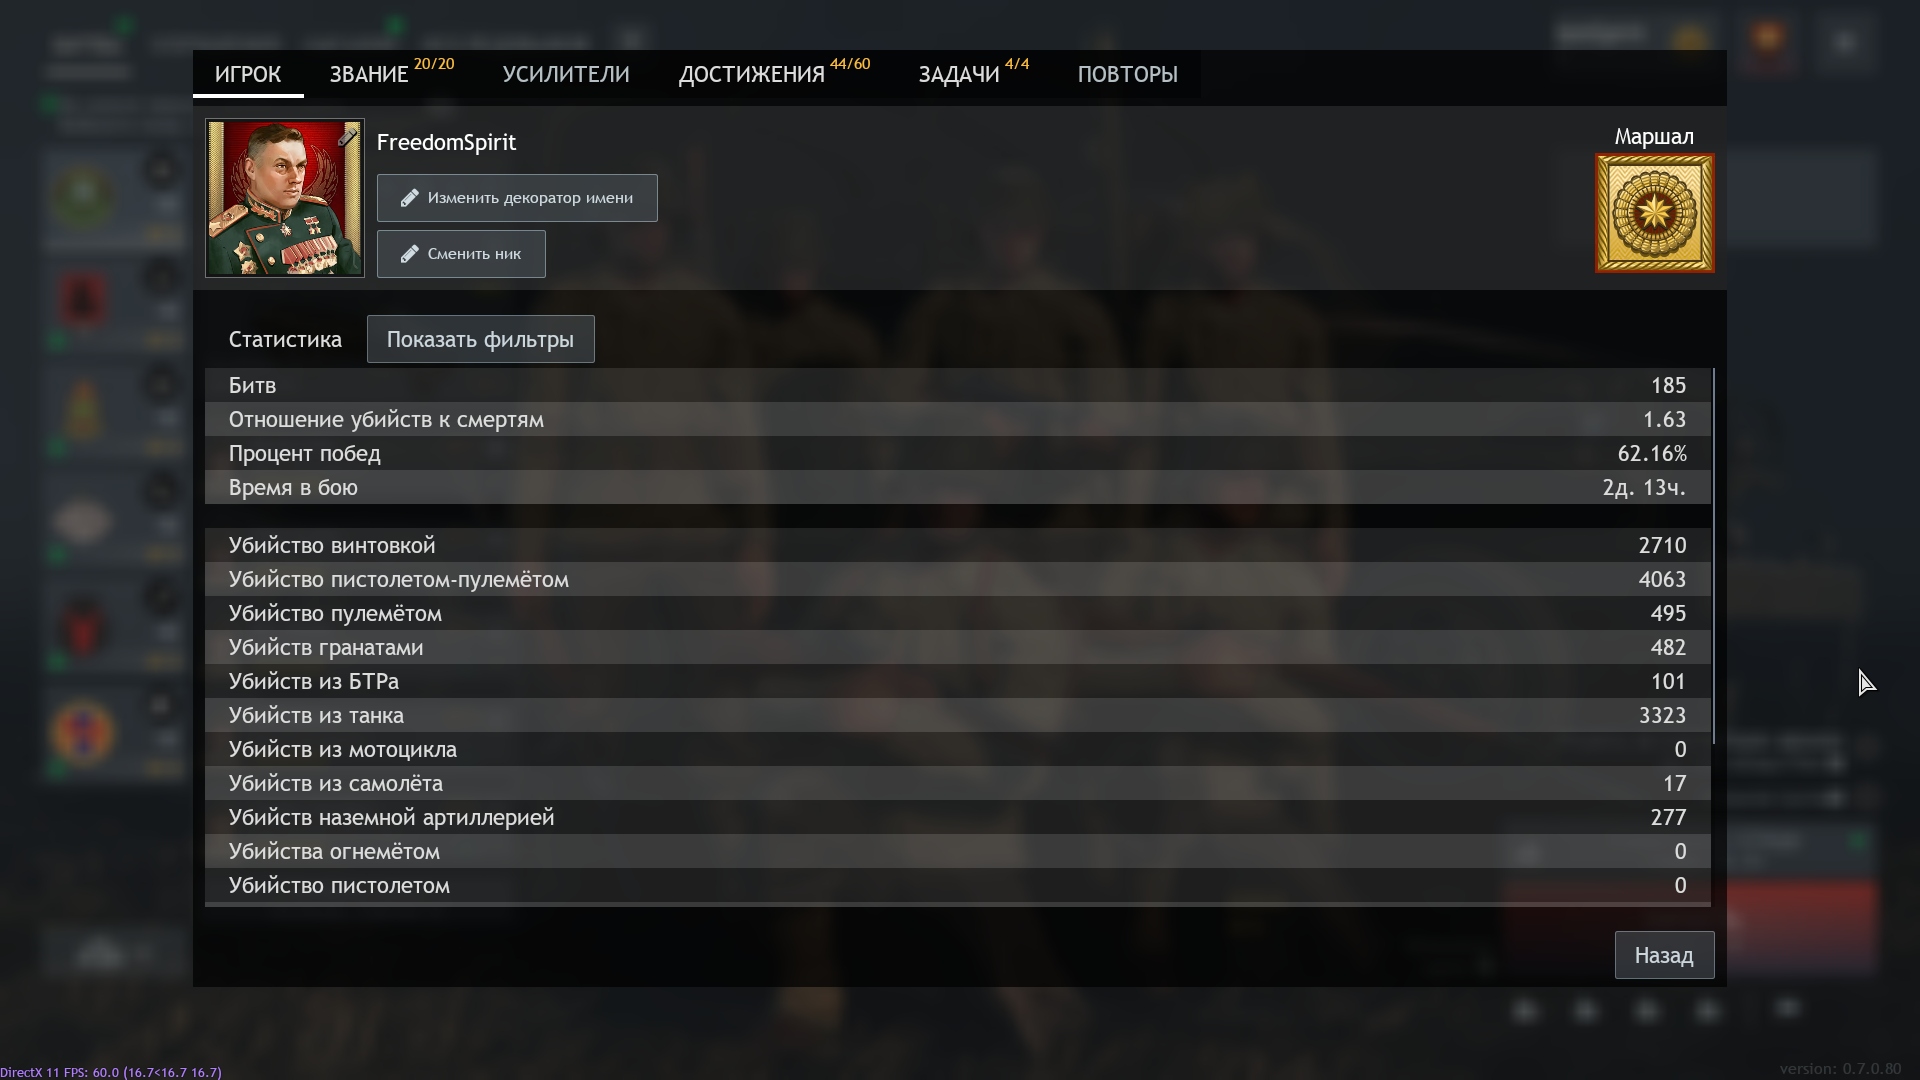Open the player portrait avatar
The width and height of the screenshot is (1920, 1080).
[284, 199]
